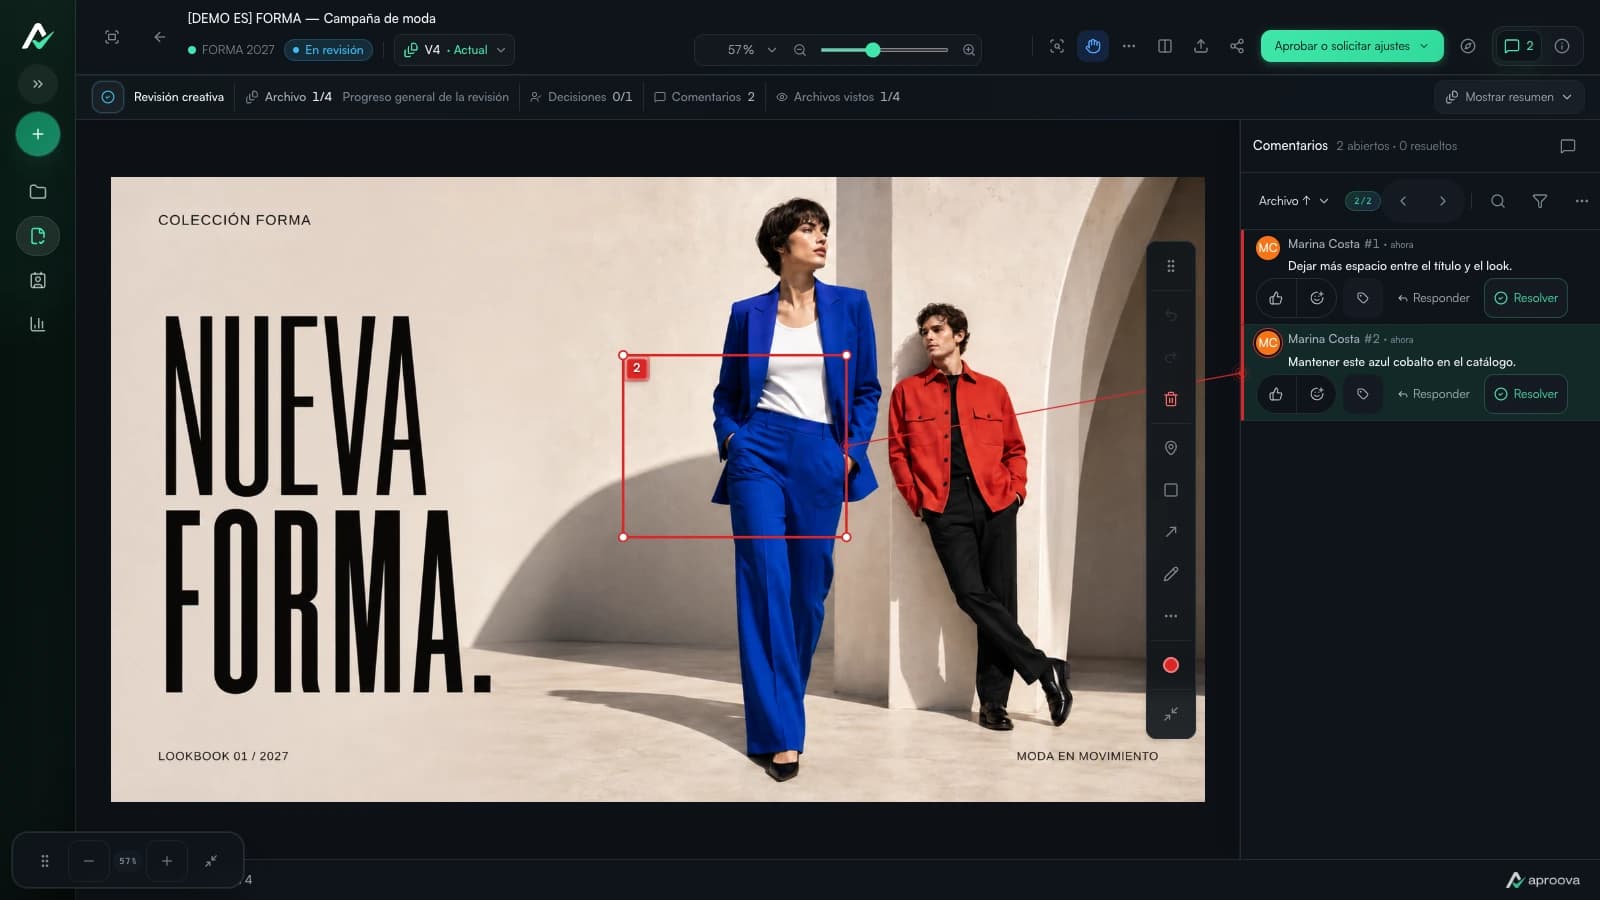The width and height of the screenshot is (1600, 900).
Task: Open the top toolbar more options menu
Action: point(1129,46)
